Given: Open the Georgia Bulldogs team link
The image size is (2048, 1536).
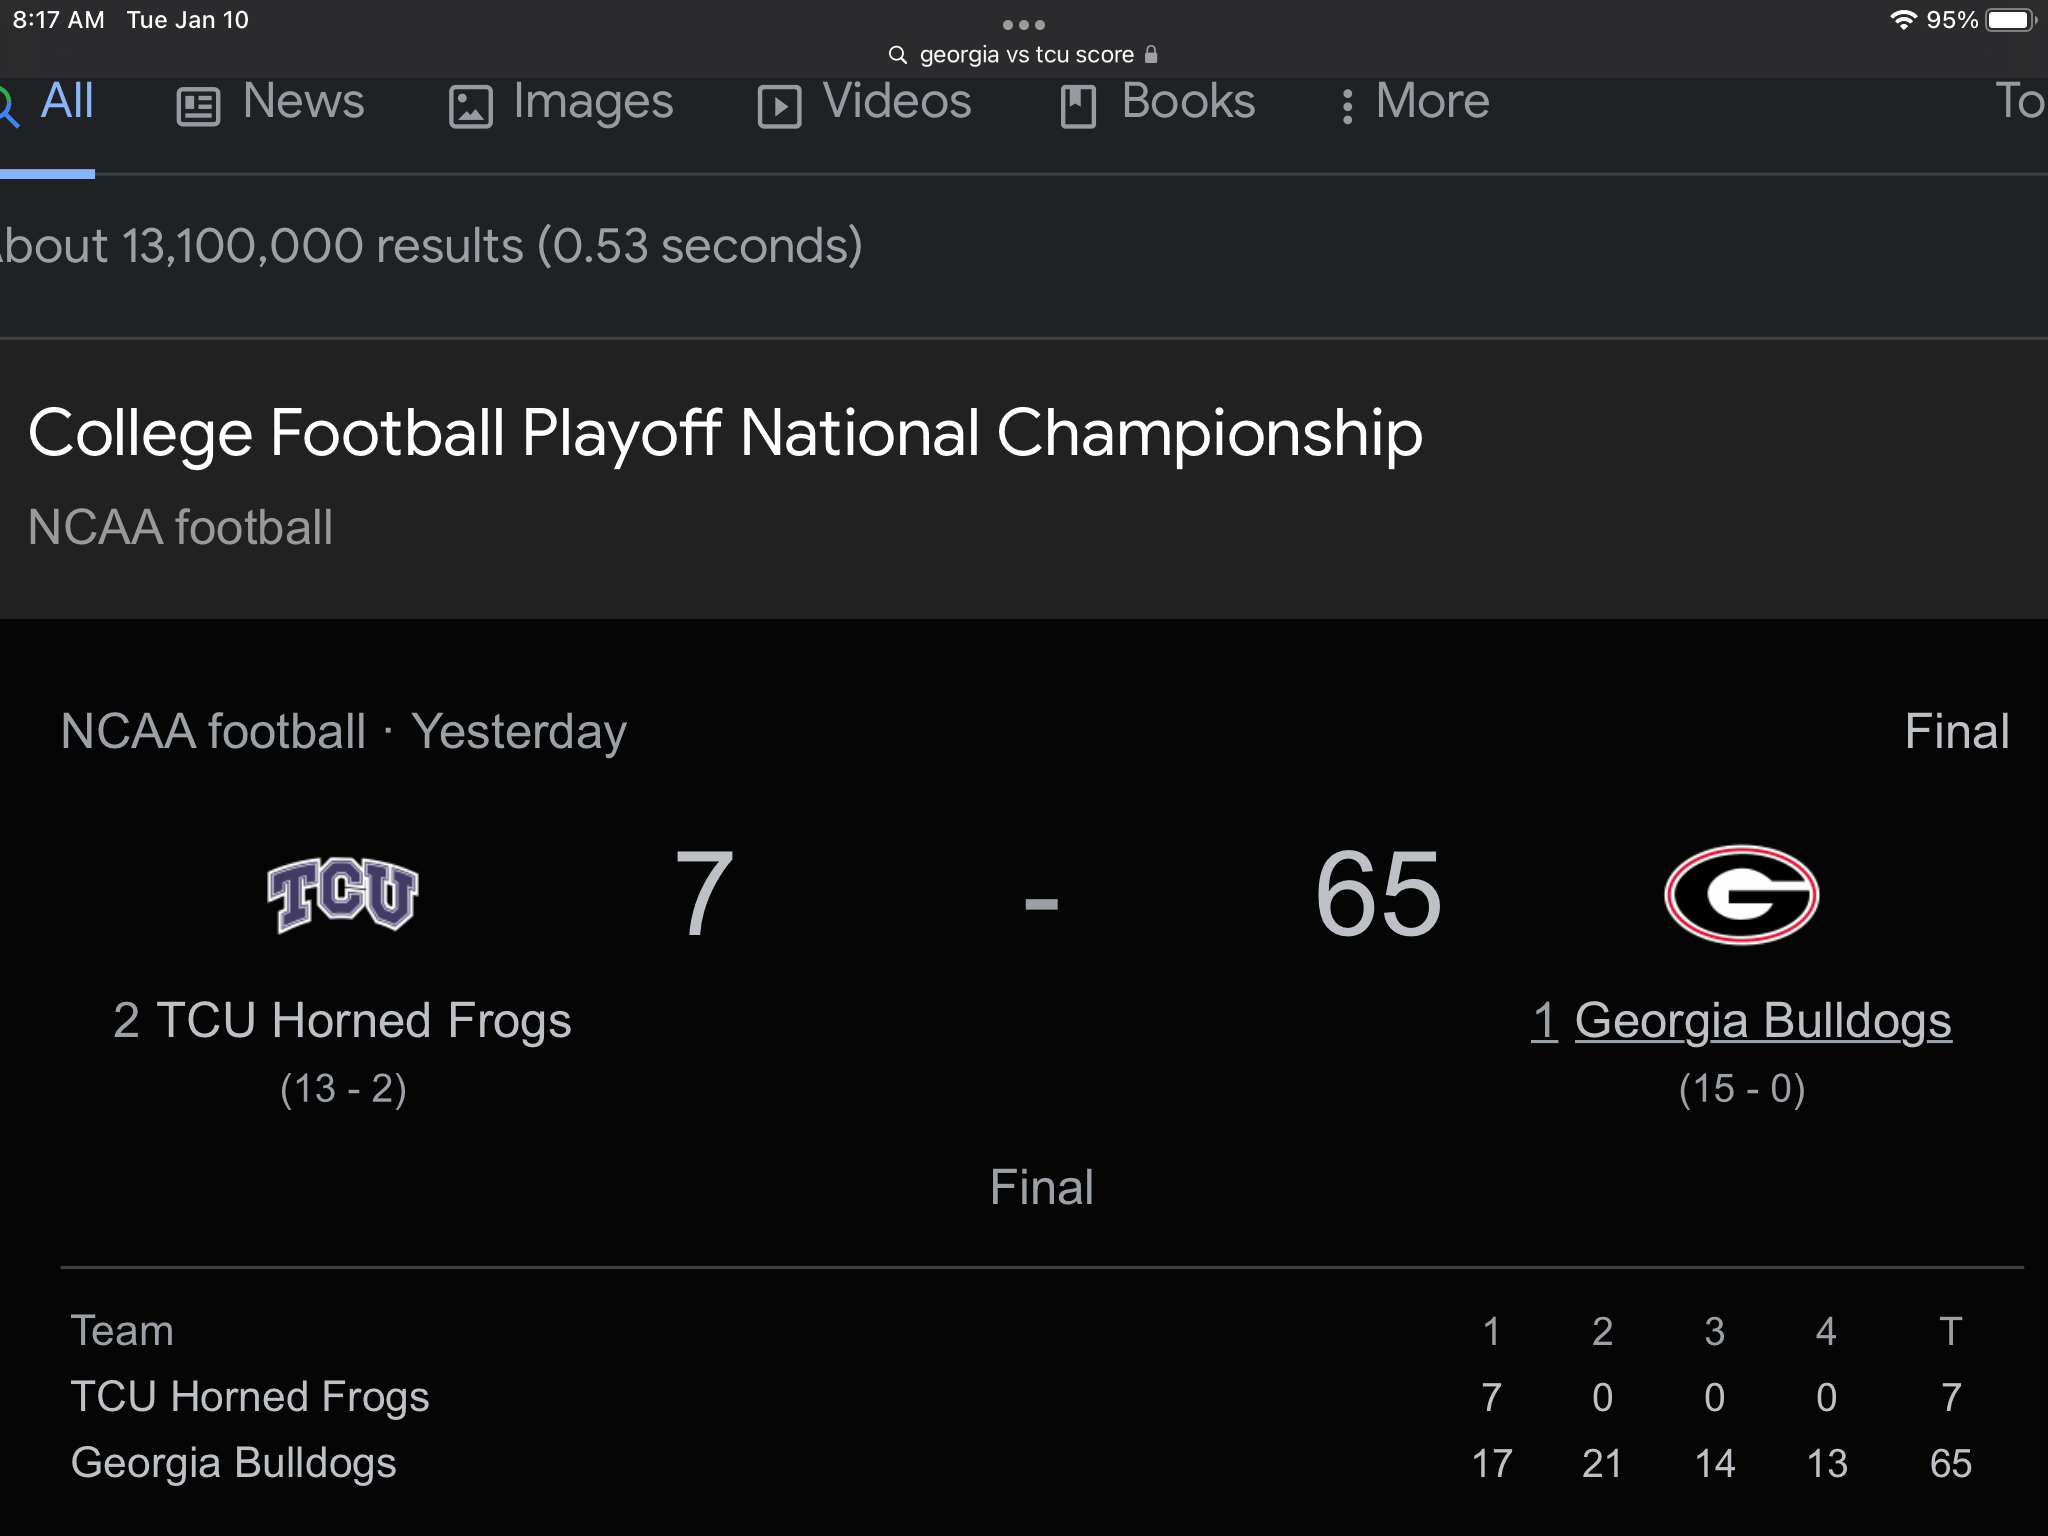Looking at the screenshot, I should coord(1762,1021).
